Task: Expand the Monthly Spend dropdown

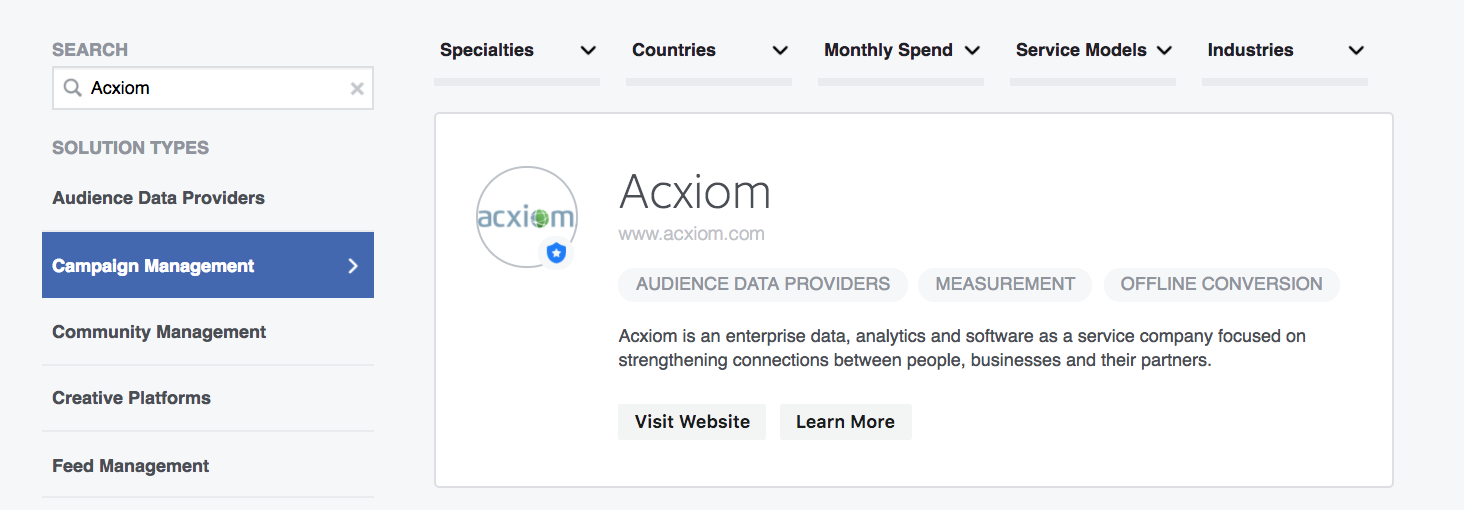Action: click(x=972, y=50)
